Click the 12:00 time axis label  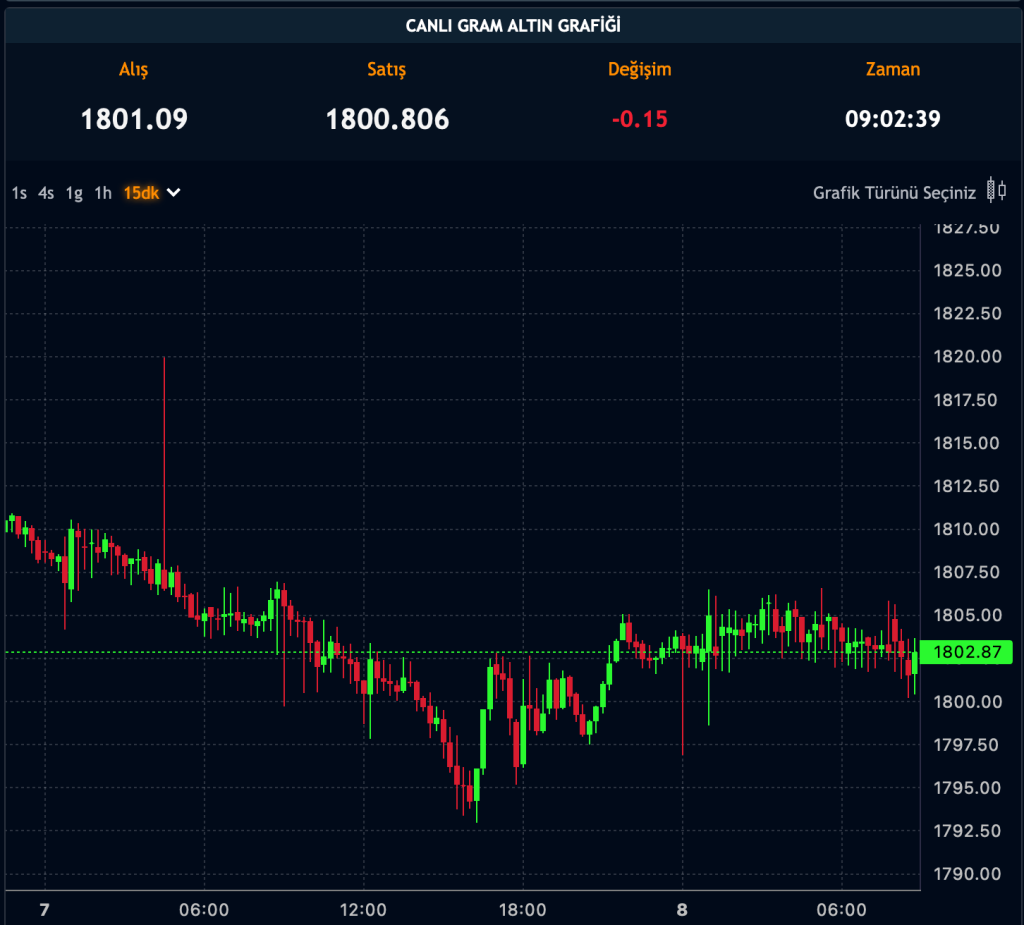tap(363, 910)
